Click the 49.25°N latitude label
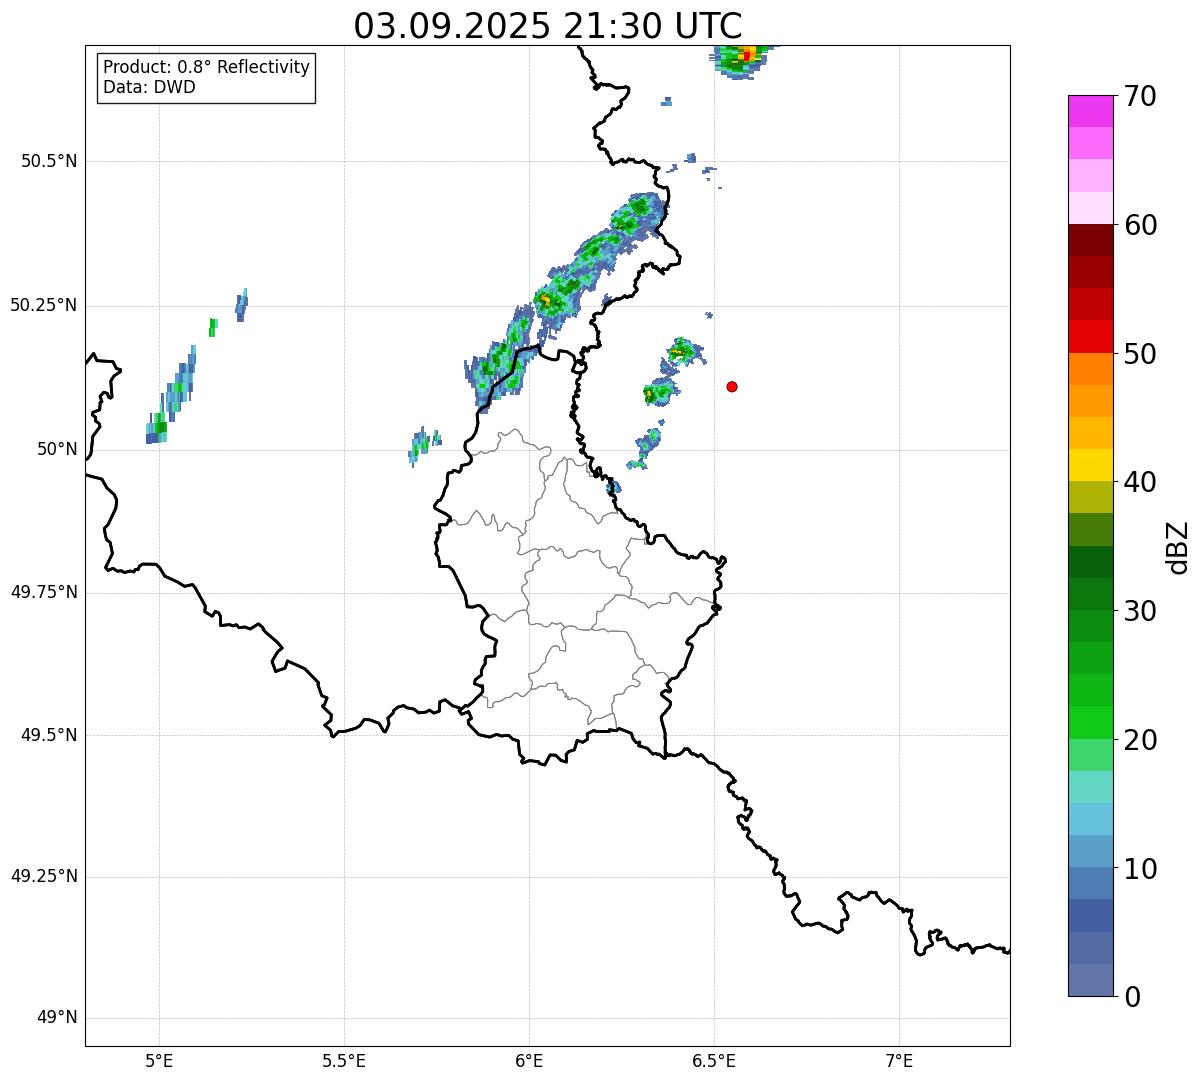 (44, 876)
